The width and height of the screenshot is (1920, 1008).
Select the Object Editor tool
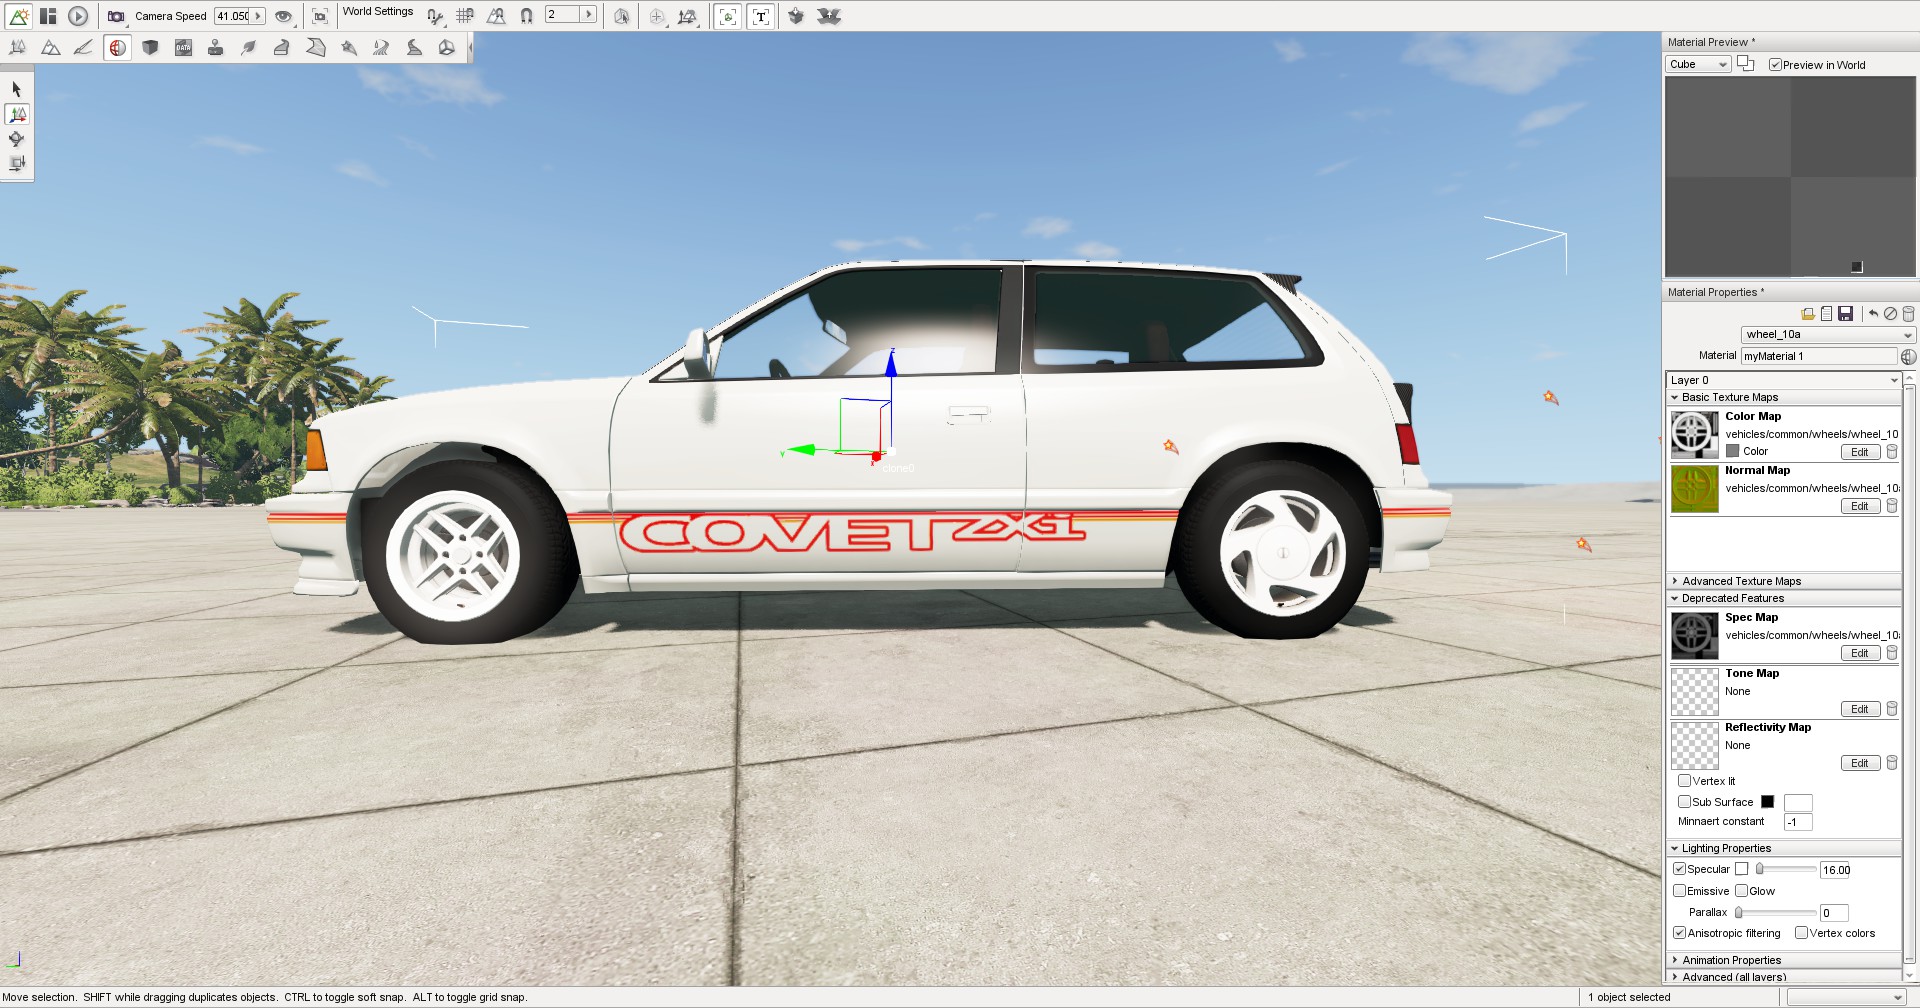pyautogui.click(x=17, y=47)
